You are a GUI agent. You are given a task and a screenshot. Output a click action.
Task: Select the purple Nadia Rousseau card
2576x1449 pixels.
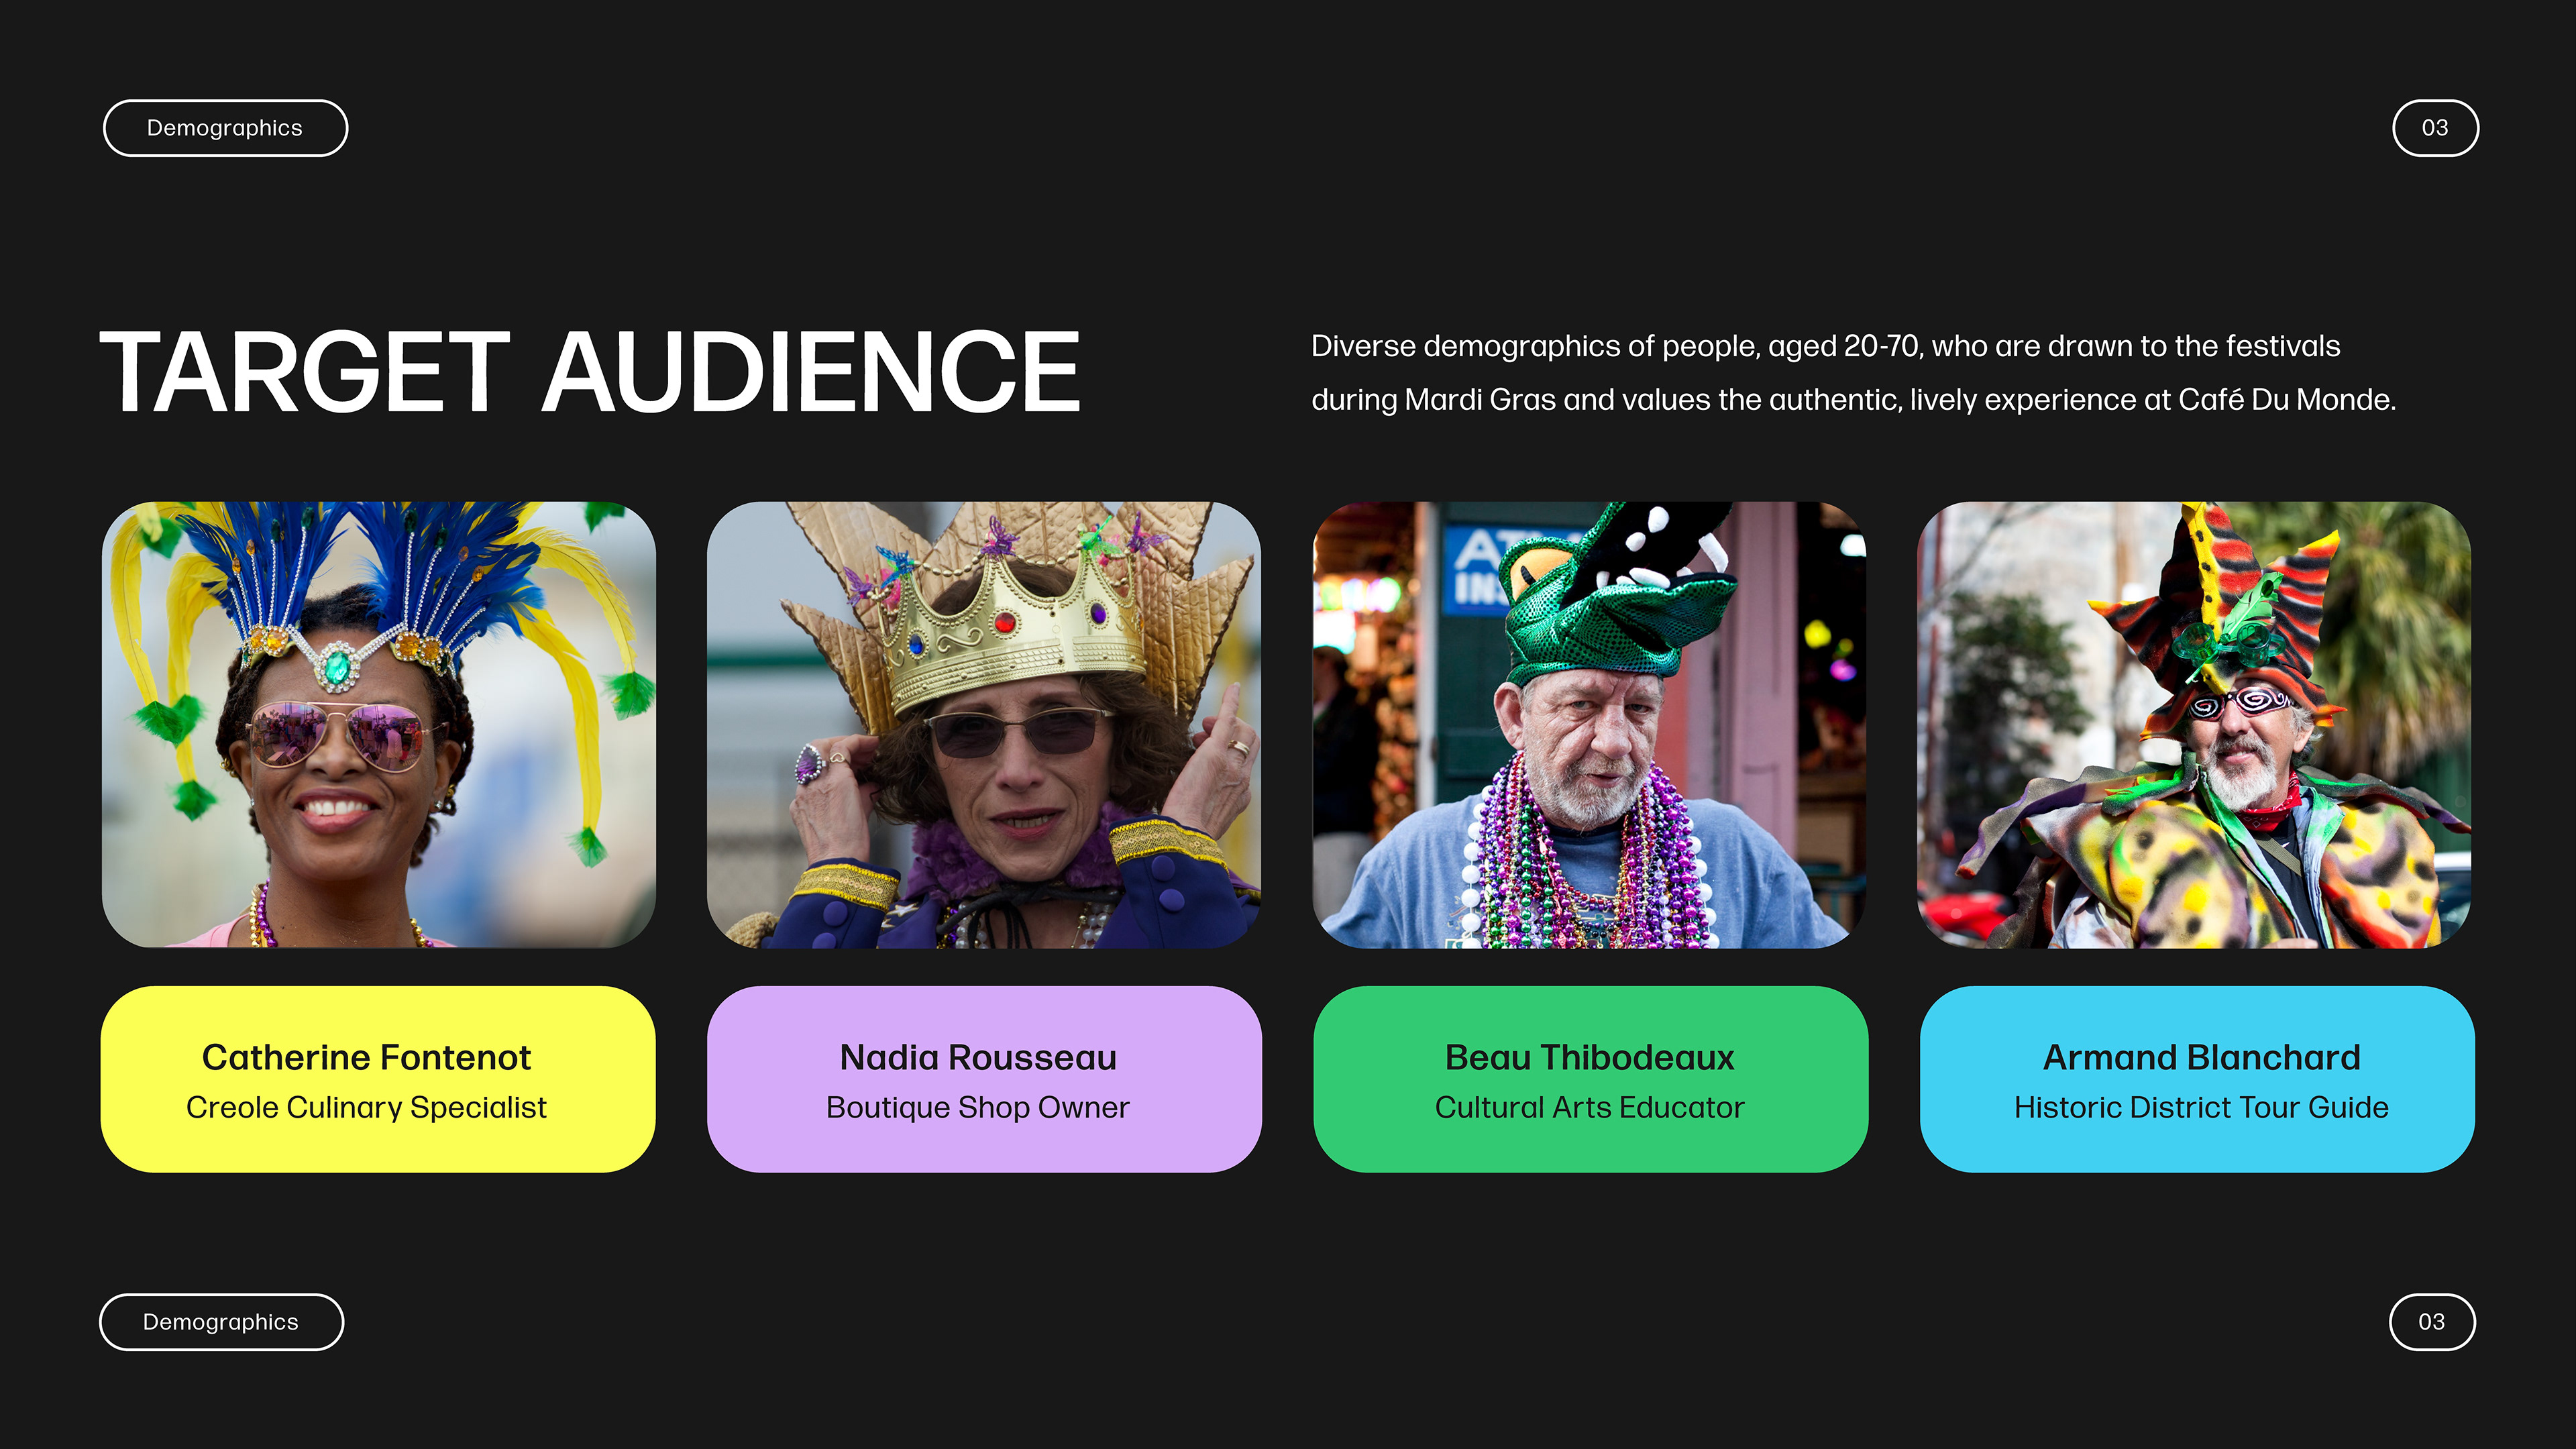coord(984,1079)
